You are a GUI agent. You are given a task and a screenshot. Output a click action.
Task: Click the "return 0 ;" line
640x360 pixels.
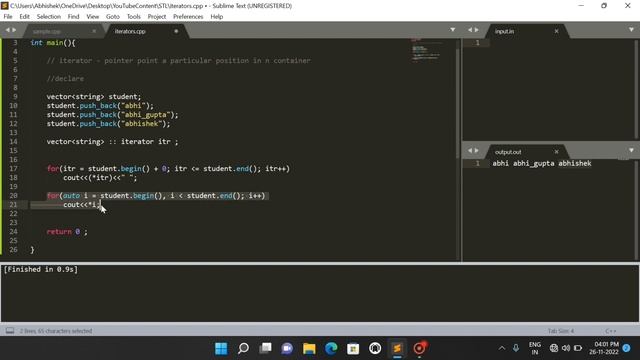[x=67, y=231]
